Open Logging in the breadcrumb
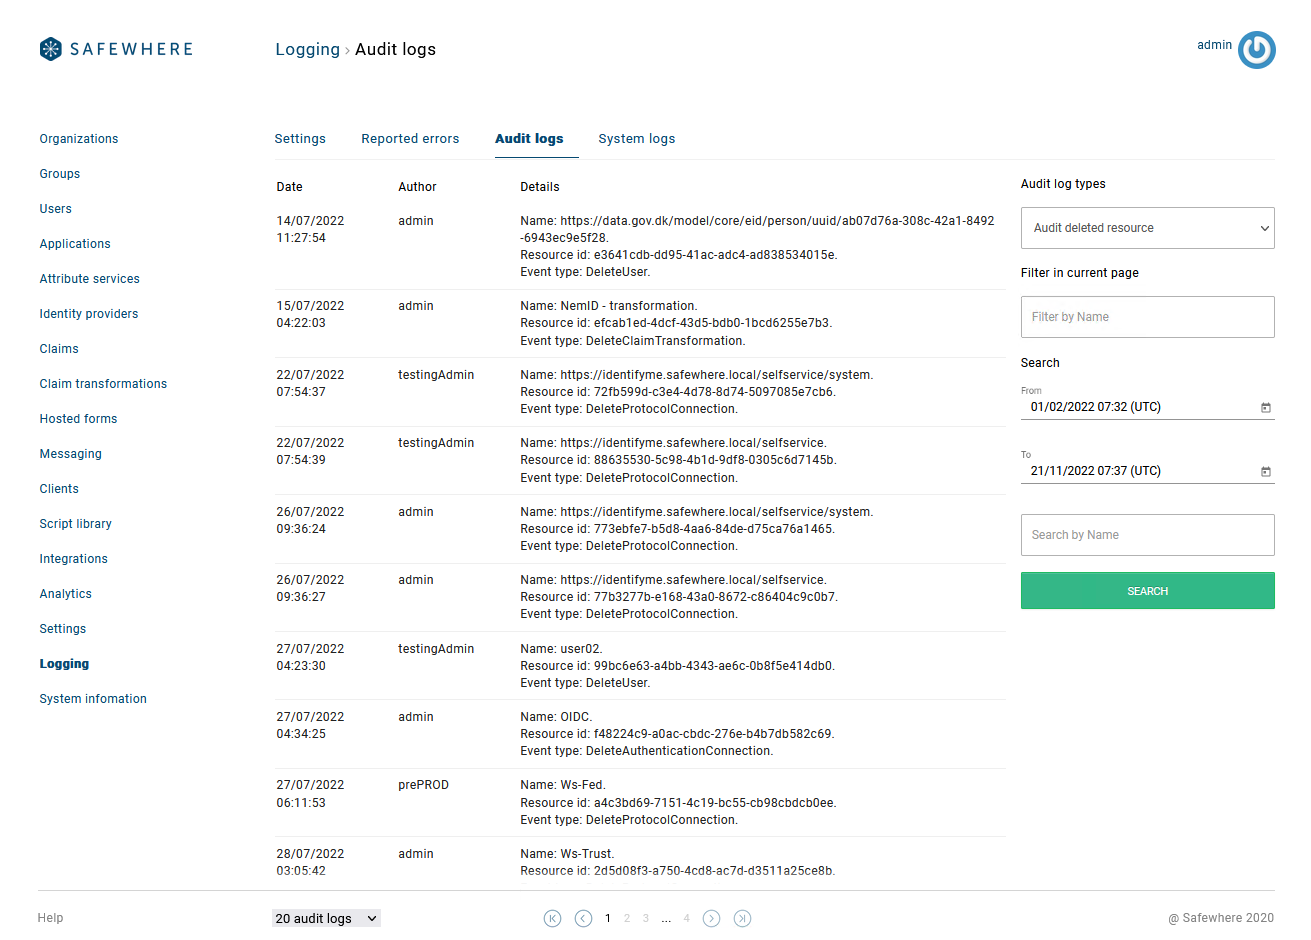 coord(307,50)
